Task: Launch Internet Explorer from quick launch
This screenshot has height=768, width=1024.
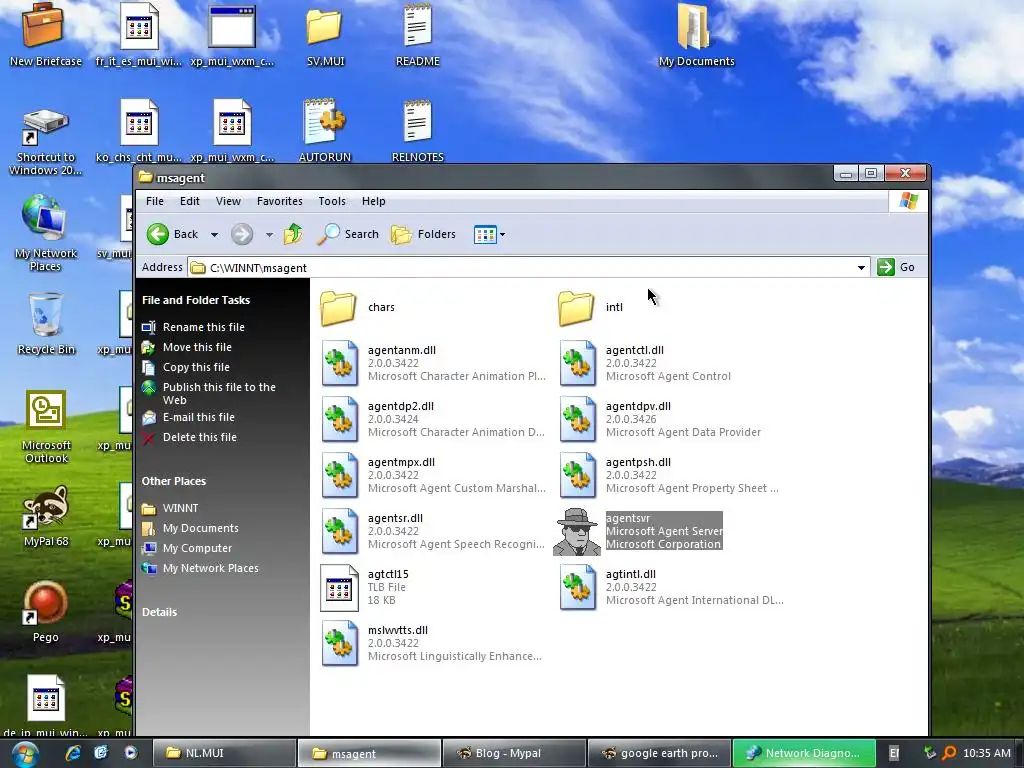Action: 72,753
